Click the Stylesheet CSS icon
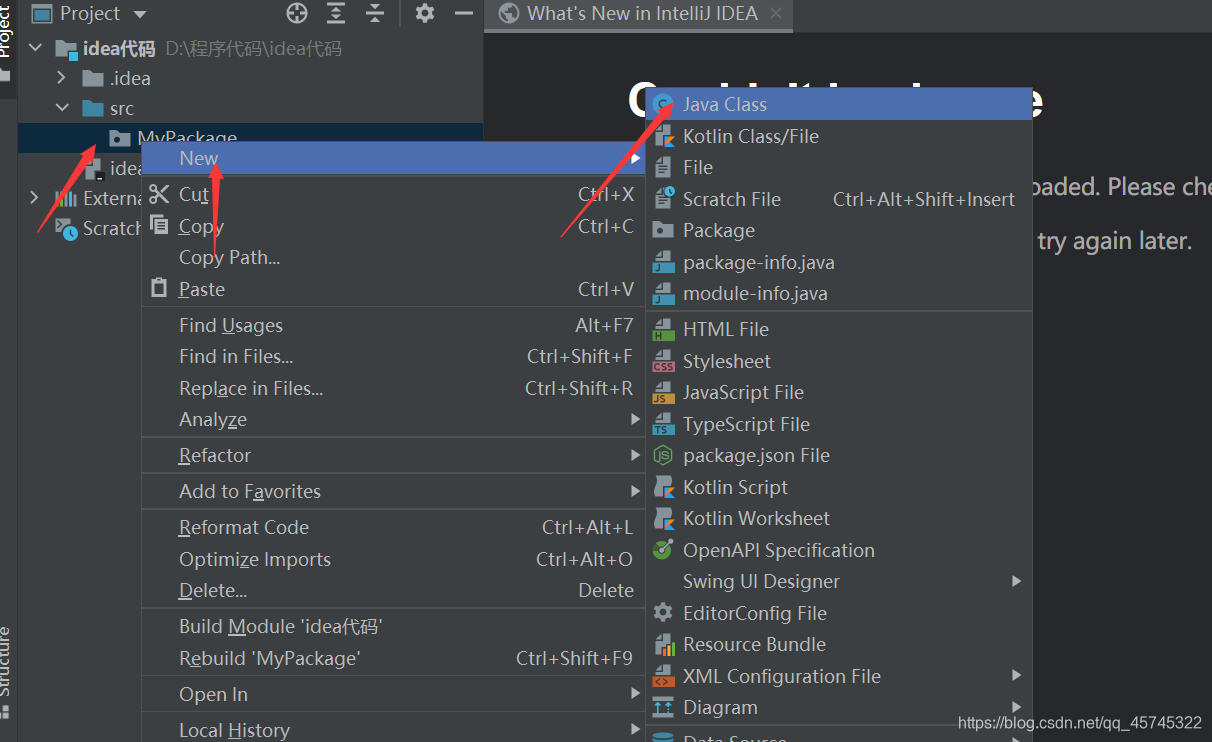This screenshot has height=742, width=1212. coord(663,361)
